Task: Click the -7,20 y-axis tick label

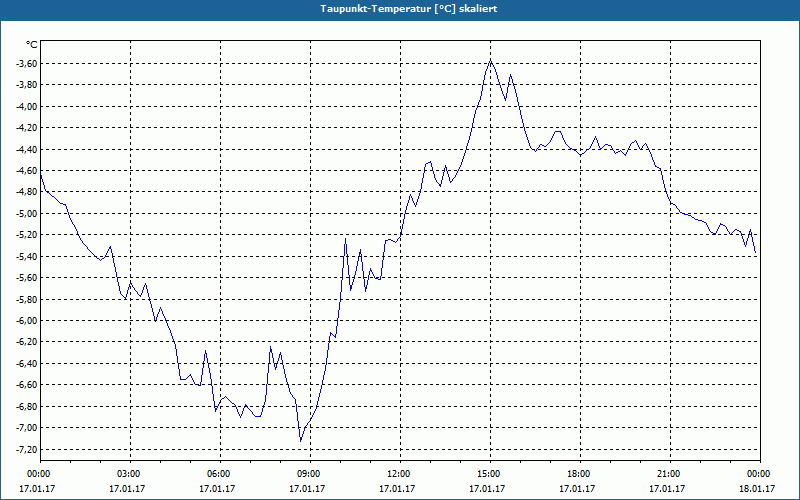Action: (27, 449)
